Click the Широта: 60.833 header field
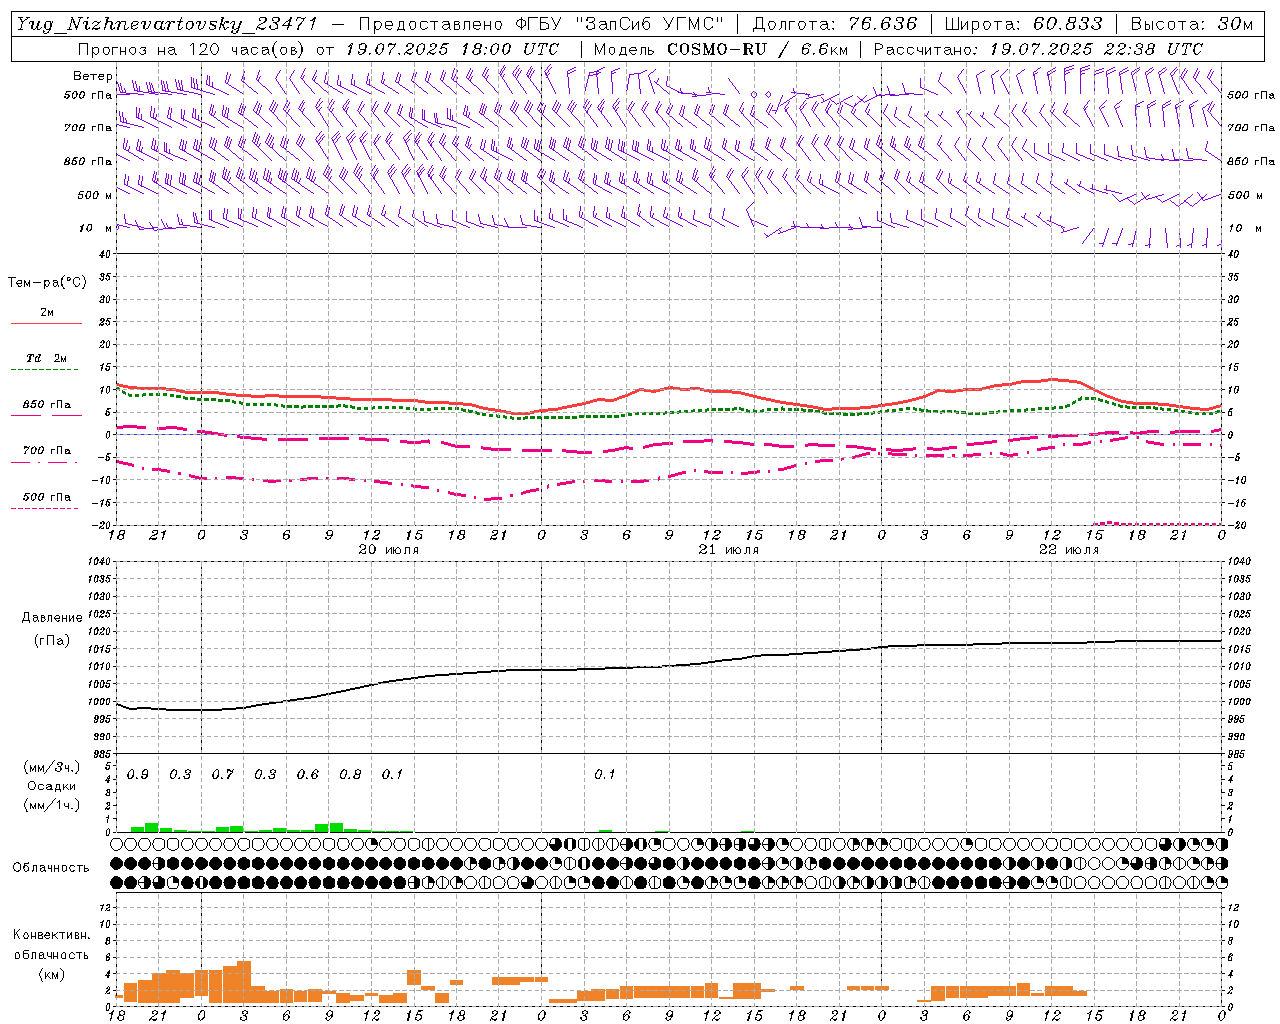The width and height of the screenshot is (1280, 1024). click(1023, 24)
